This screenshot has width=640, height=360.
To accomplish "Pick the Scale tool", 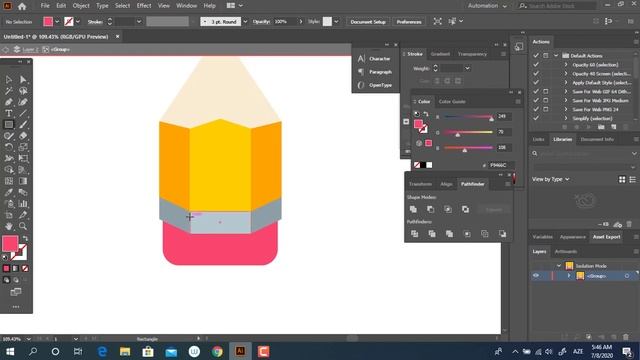I will coord(23,147).
